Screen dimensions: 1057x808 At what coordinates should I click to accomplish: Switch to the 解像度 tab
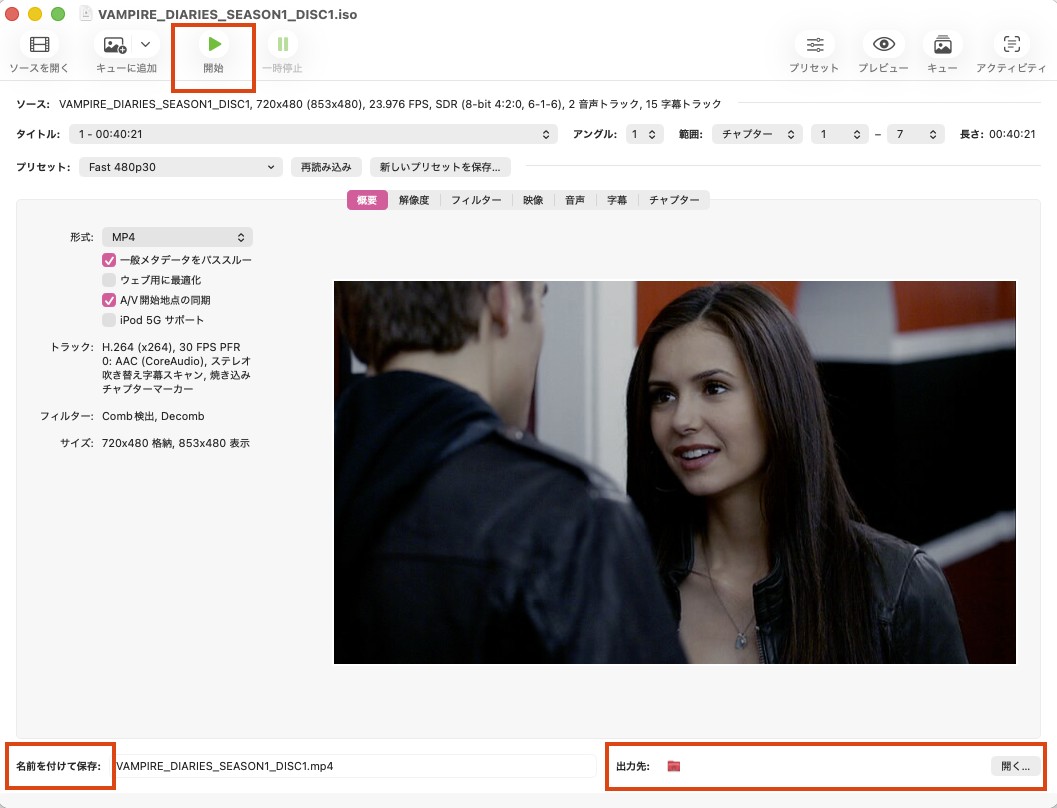[x=414, y=200]
